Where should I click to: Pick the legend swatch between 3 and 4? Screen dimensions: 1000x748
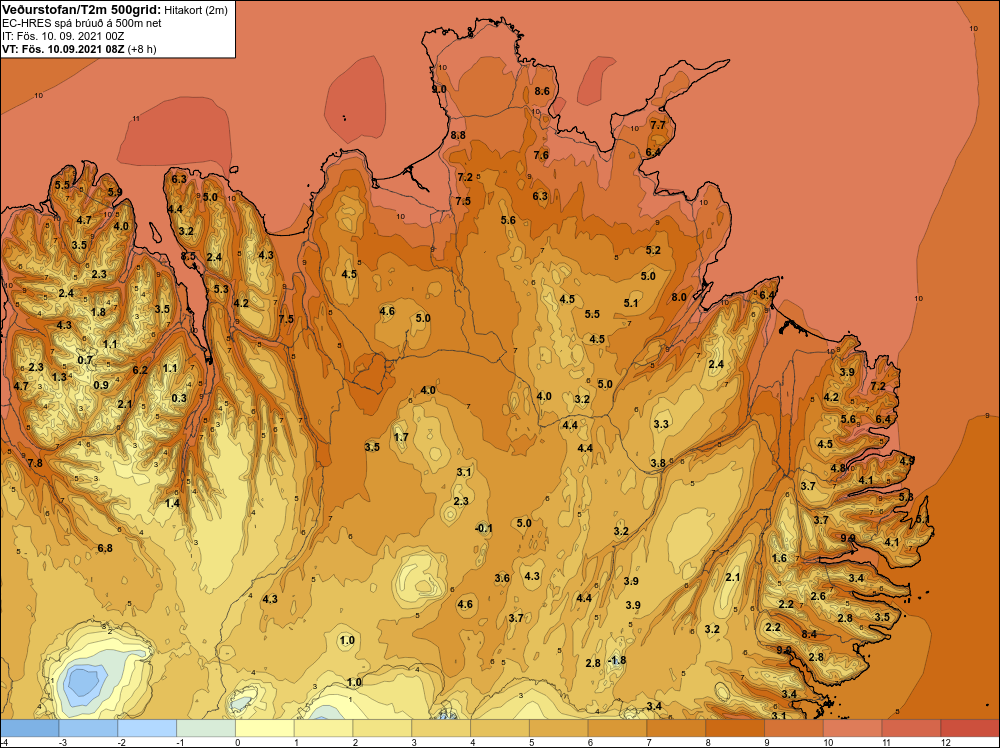click(441, 728)
